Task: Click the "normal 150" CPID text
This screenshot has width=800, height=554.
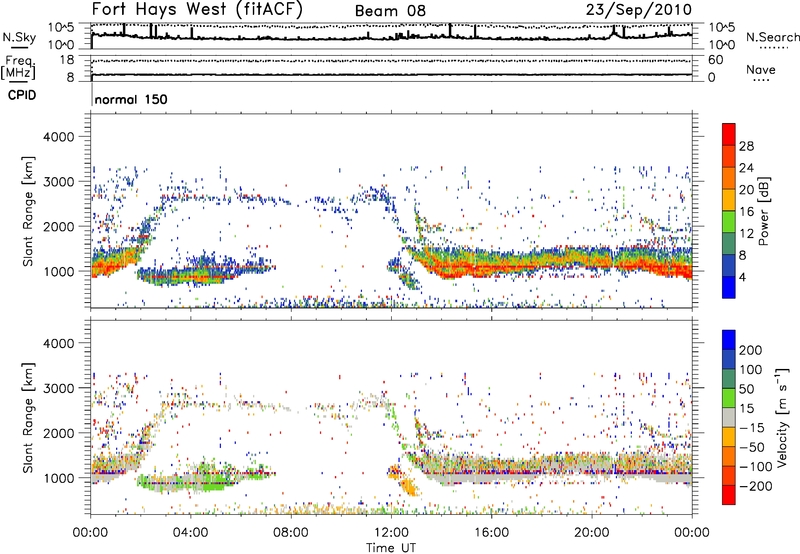Action: pyautogui.click(x=131, y=99)
